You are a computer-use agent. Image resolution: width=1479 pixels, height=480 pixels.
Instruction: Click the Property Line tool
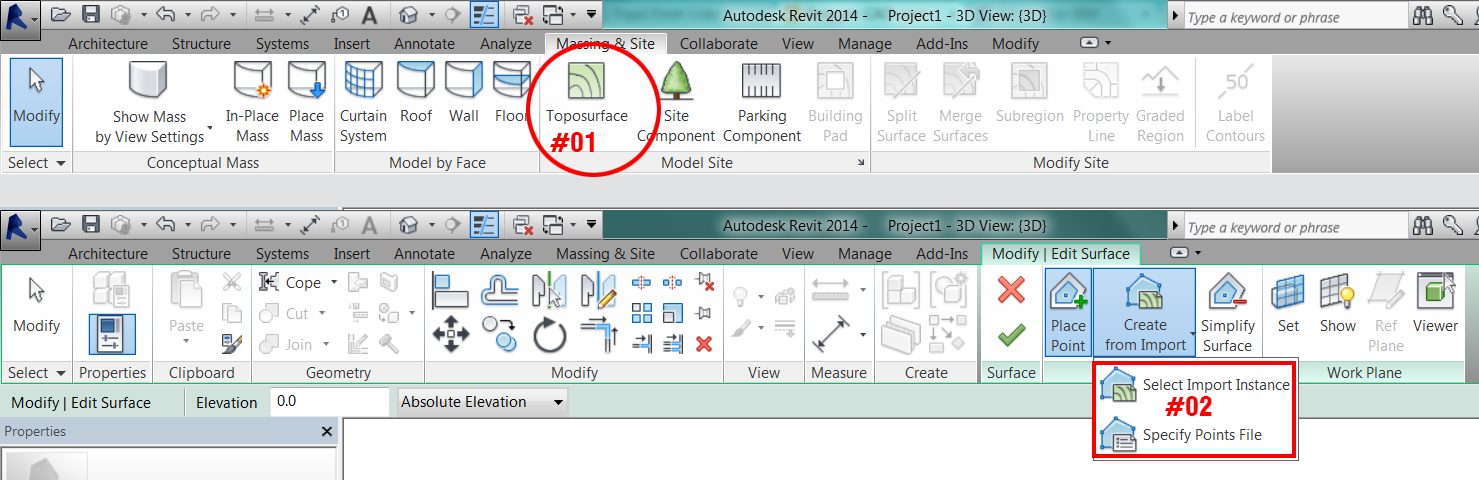pos(1101,100)
